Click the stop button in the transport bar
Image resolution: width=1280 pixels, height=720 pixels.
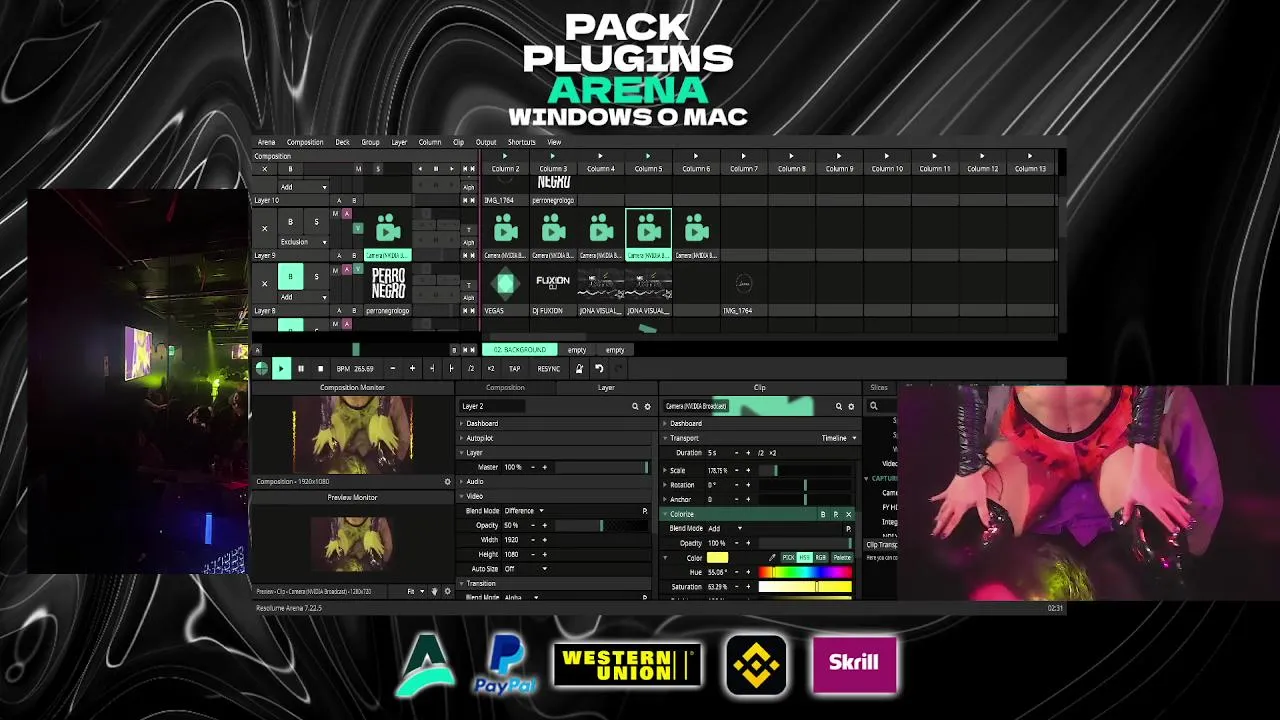[320, 369]
